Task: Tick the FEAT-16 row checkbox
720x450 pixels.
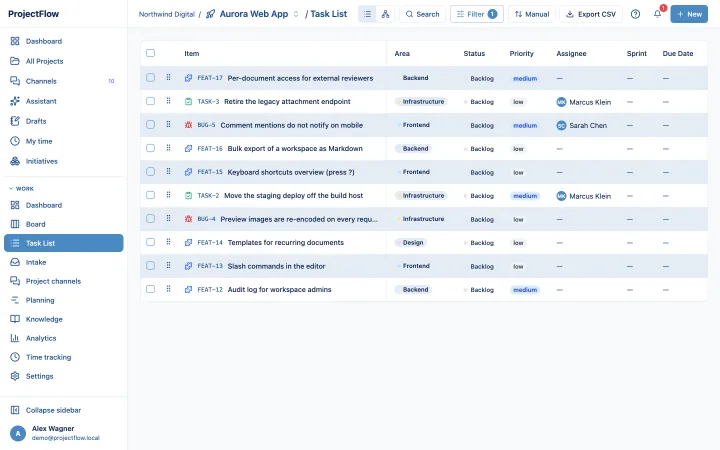Action: (151, 148)
